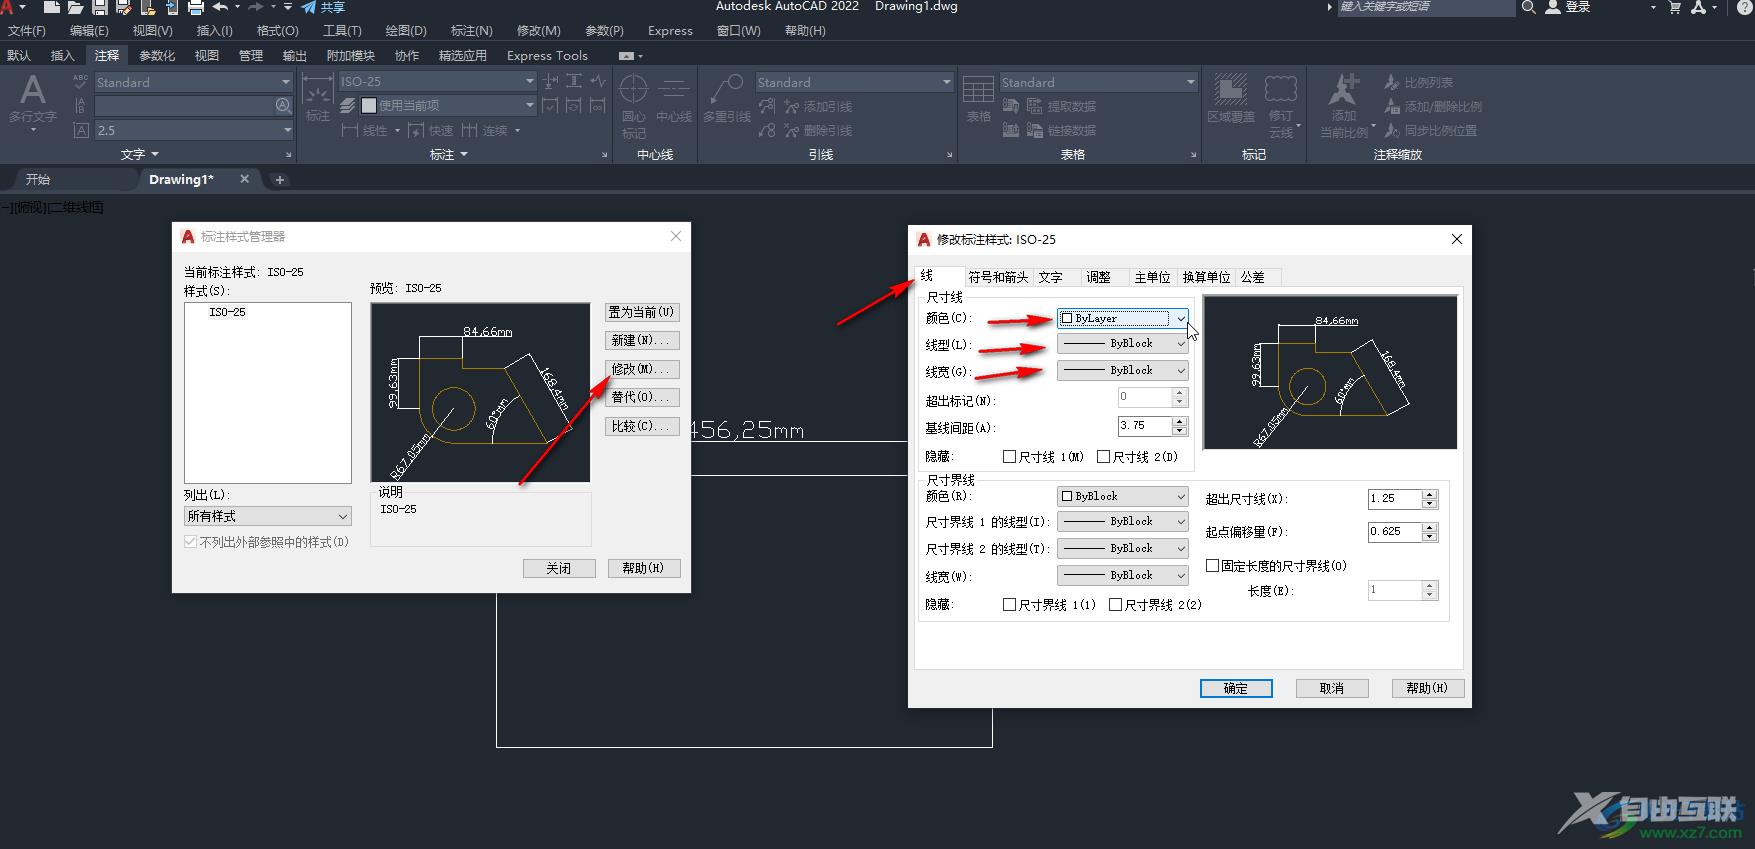Click the Autodesk App Store cart icon
This screenshot has width=1755, height=849.
pos(1675,7)
